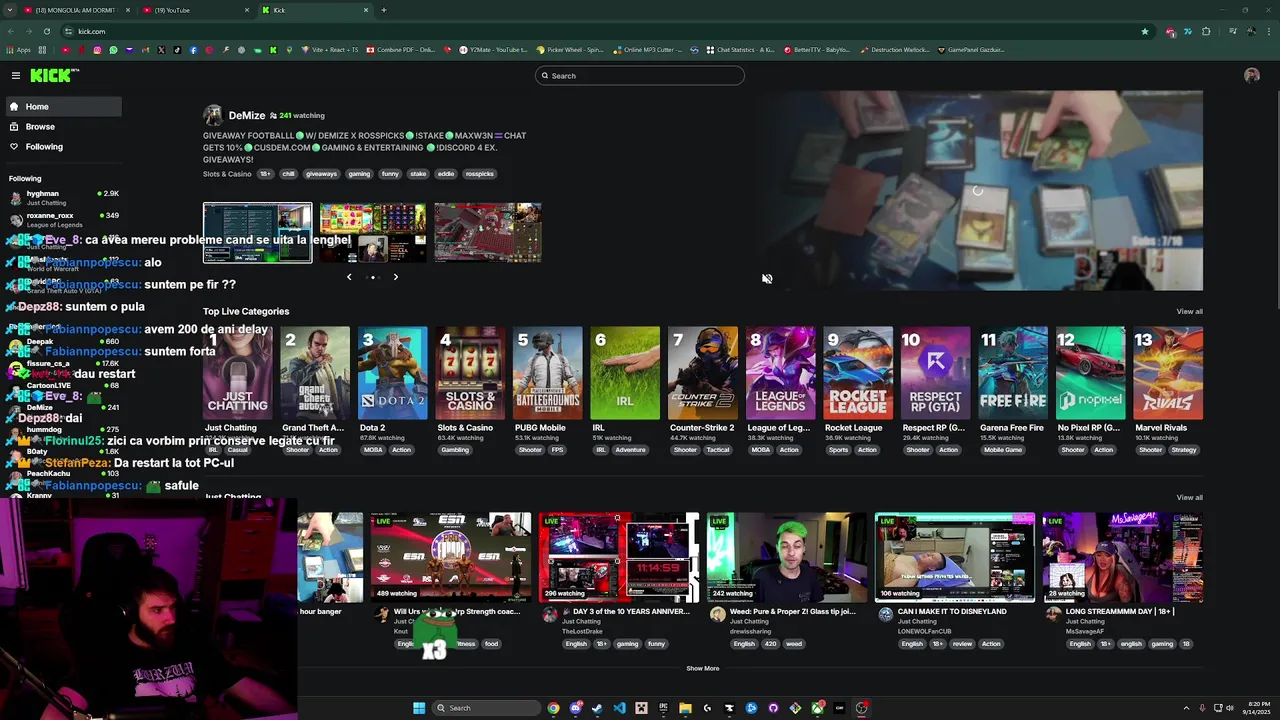Image resolution: width=1280 pixels, height=720 pixels.
Task: Go to previous featured stream carousel arrow
Action: (x=349, y=277)
